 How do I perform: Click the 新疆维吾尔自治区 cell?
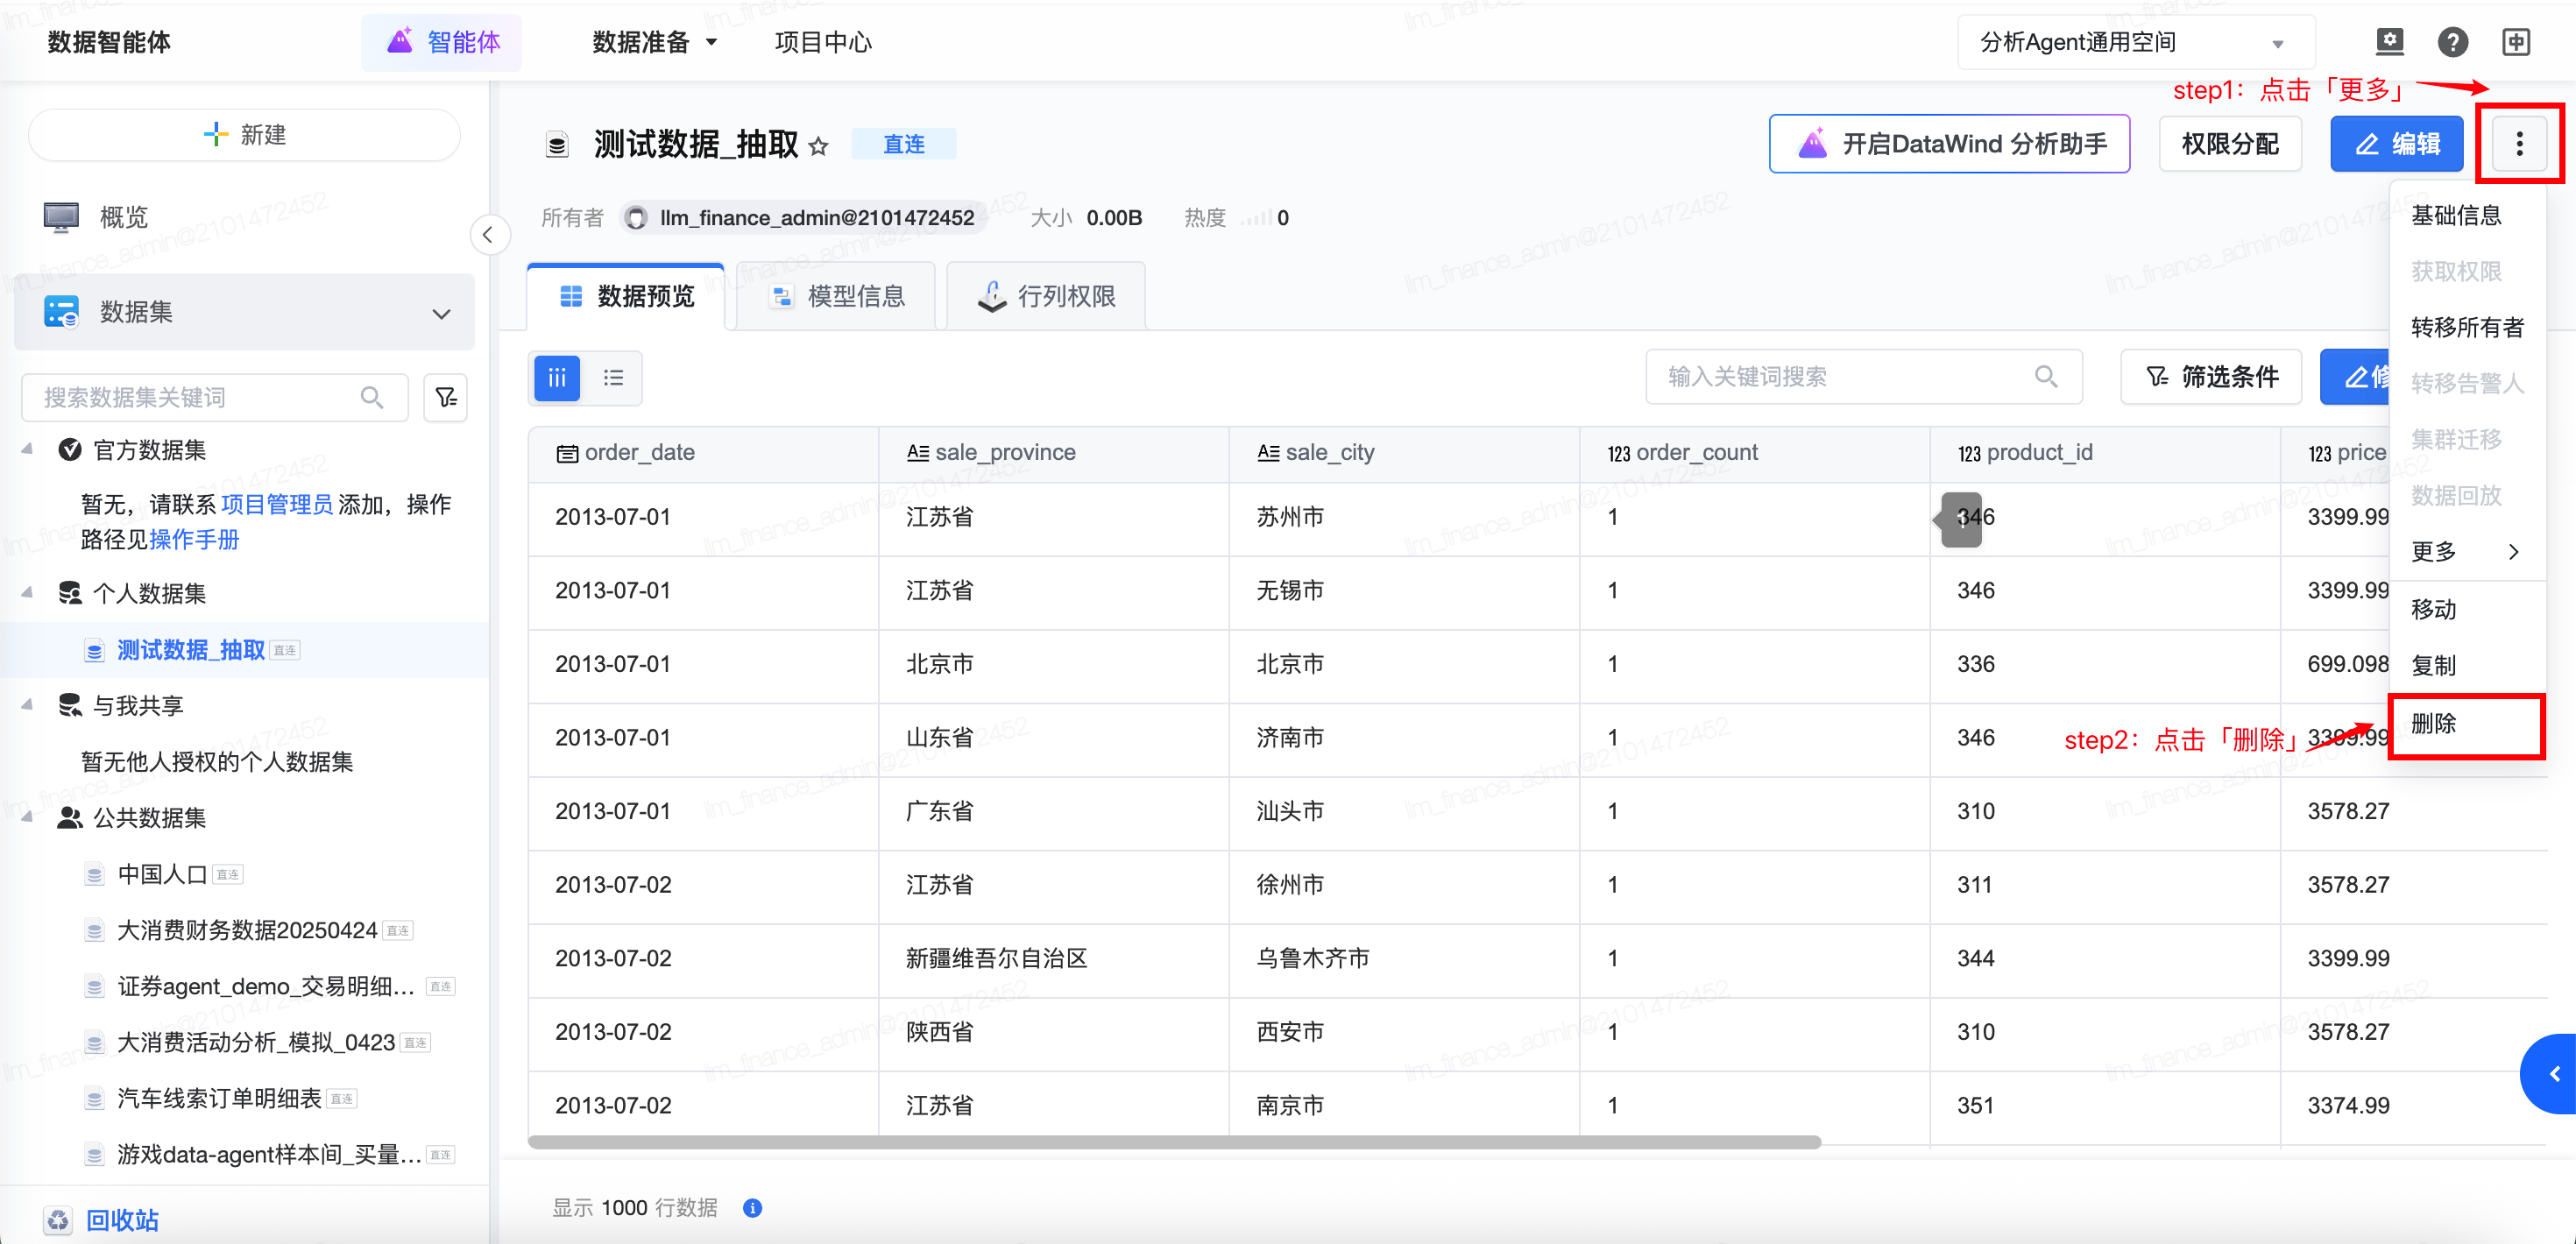(1054, 958)
